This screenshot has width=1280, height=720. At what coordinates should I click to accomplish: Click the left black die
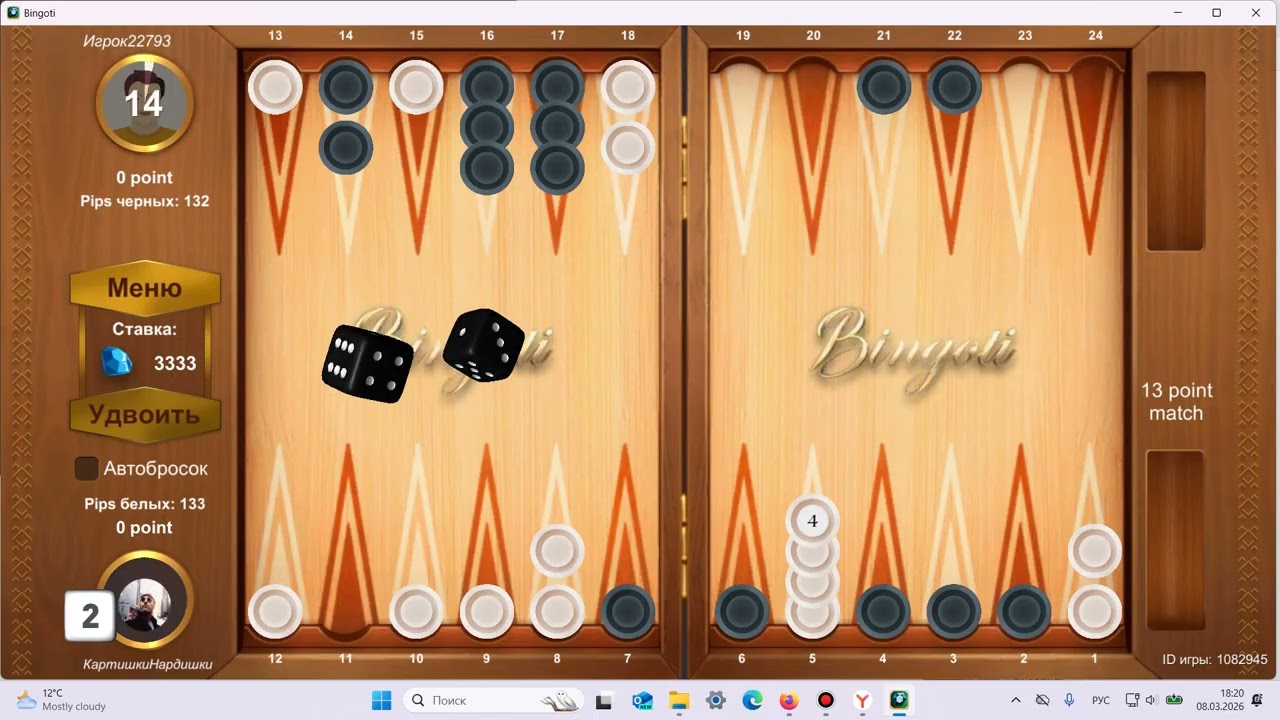(x=368, y=363)
